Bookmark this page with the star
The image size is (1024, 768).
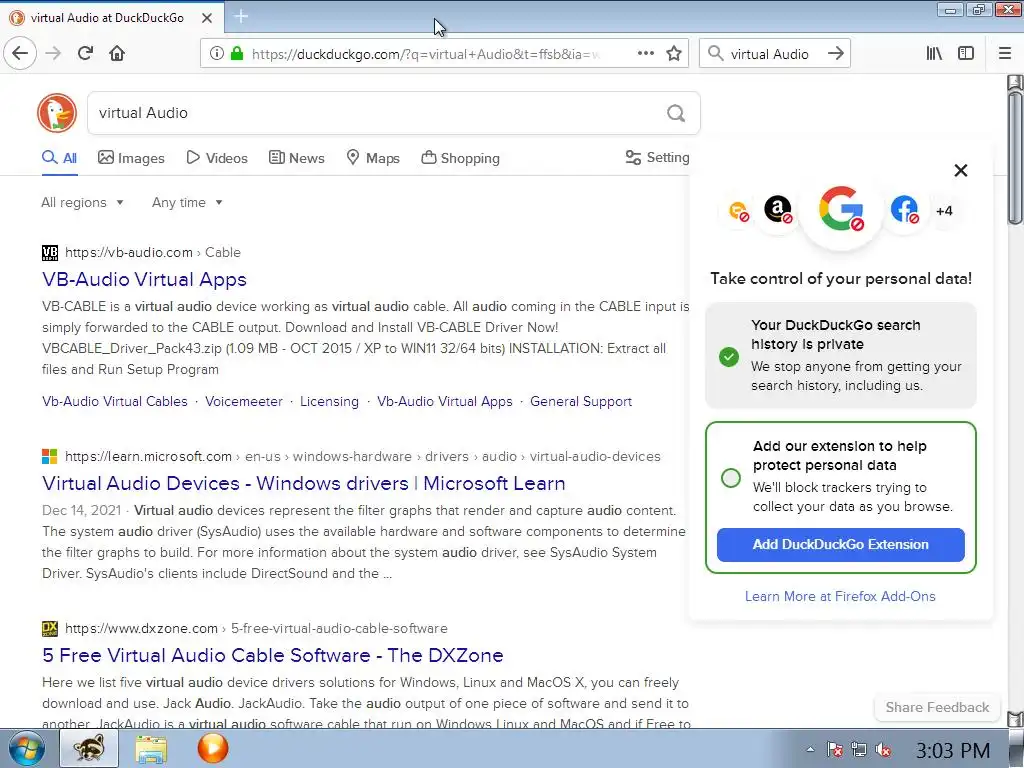674,54
